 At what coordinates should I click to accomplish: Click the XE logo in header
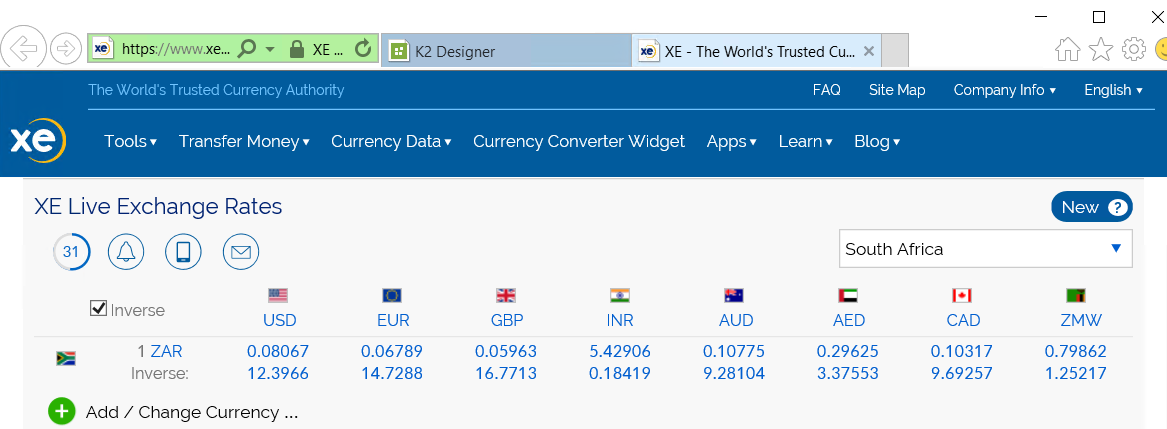37,141
